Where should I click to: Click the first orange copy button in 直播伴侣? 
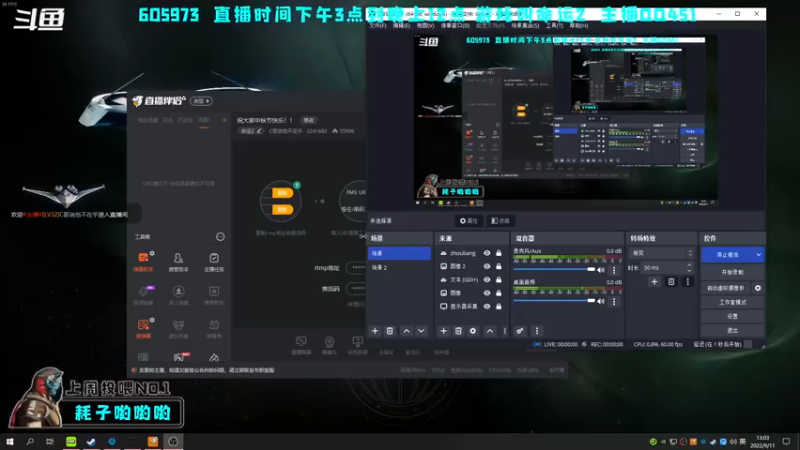(282, 193)
